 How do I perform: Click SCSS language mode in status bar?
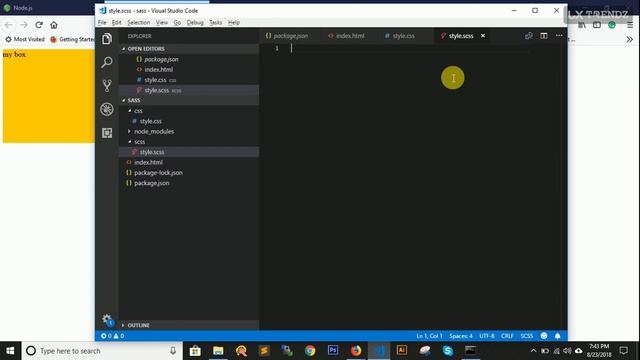click(x=527, y=336)
